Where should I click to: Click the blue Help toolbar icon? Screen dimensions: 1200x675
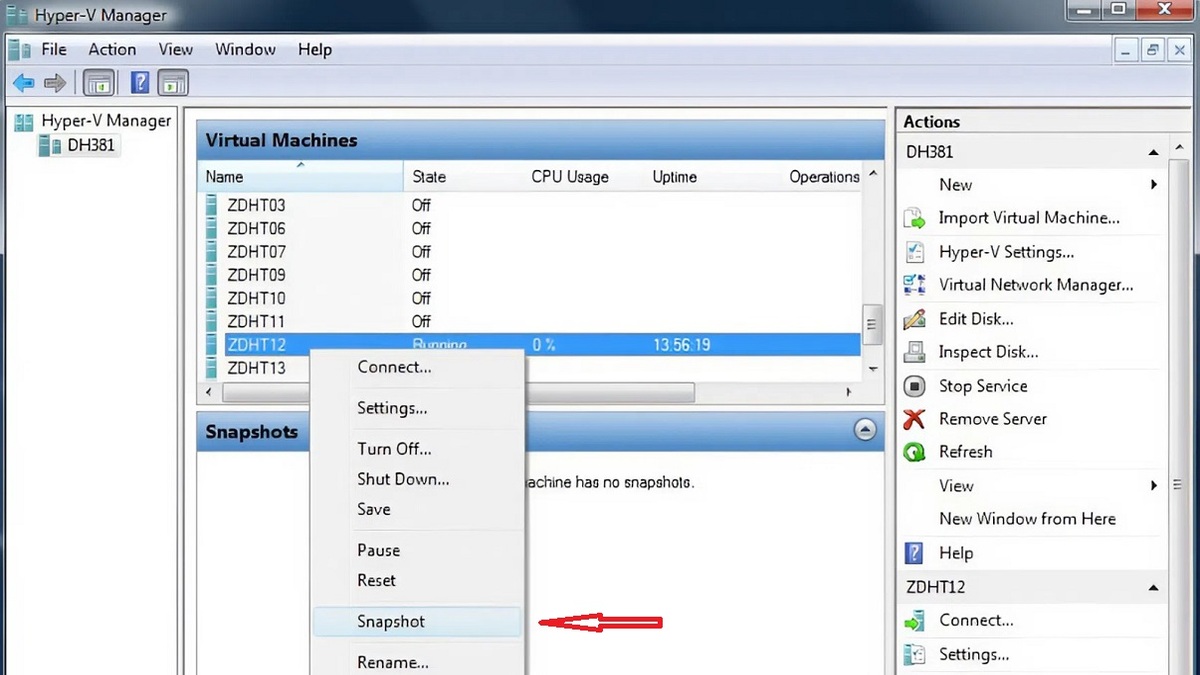coord(140,83)
